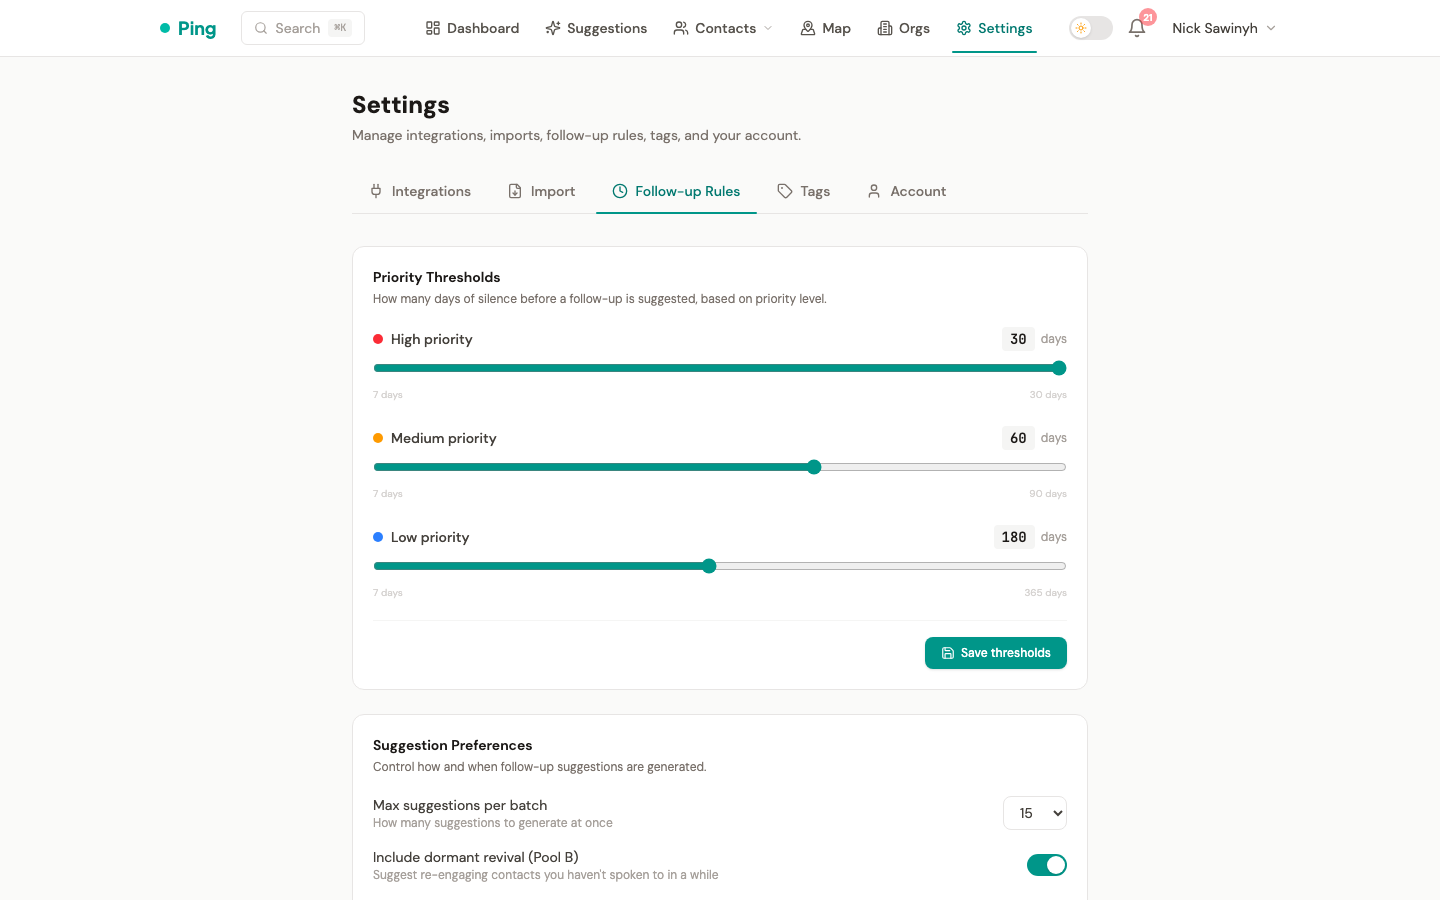Expand the user menu chevron
This screenshot has height=900, width=1440.
tap(1271, 28)
